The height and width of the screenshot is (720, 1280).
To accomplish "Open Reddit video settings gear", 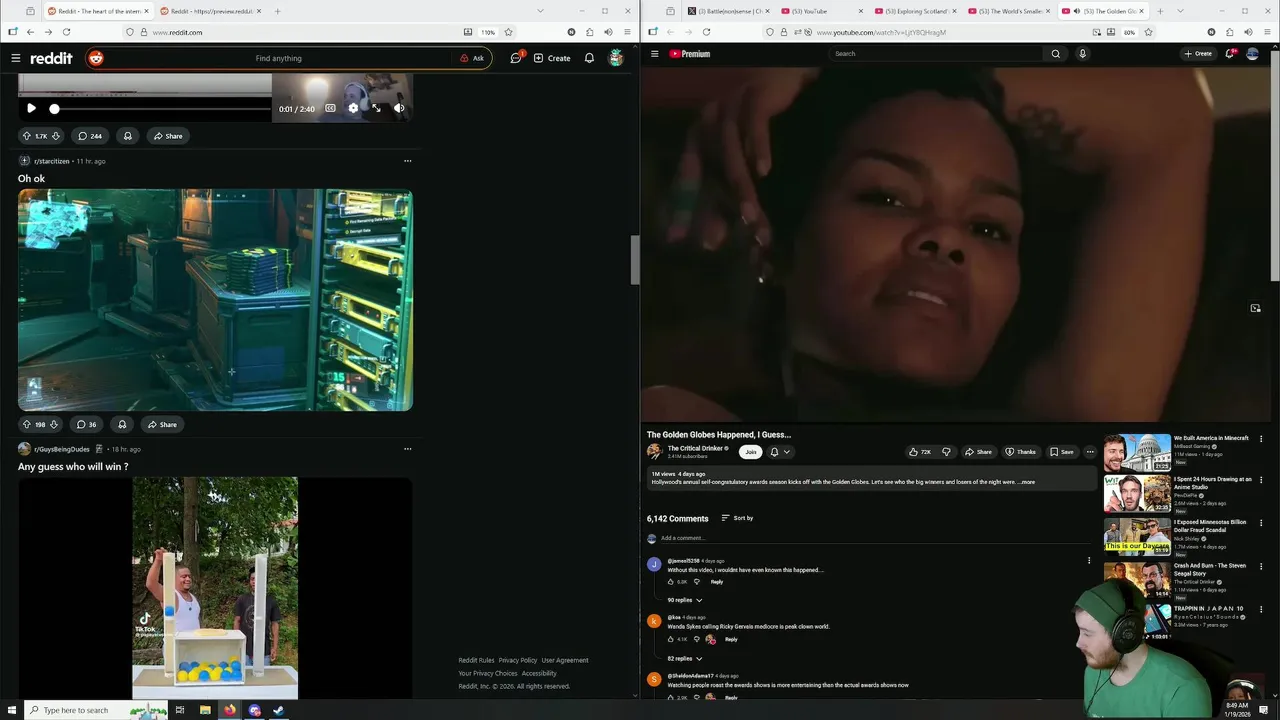I will pyautogui.click(x=353, y=108).
